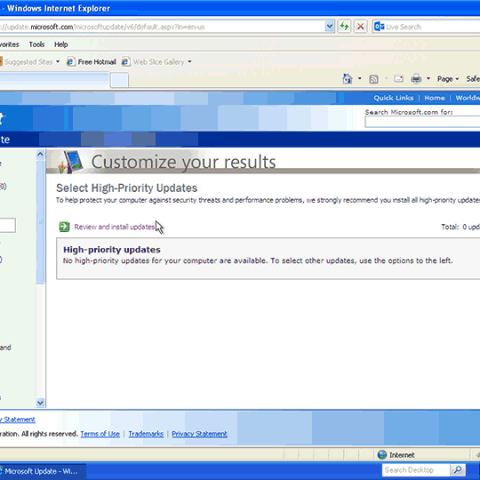Click the Home icon in command bar
This screenshot has width=480, height=480.
click(347, 79)
